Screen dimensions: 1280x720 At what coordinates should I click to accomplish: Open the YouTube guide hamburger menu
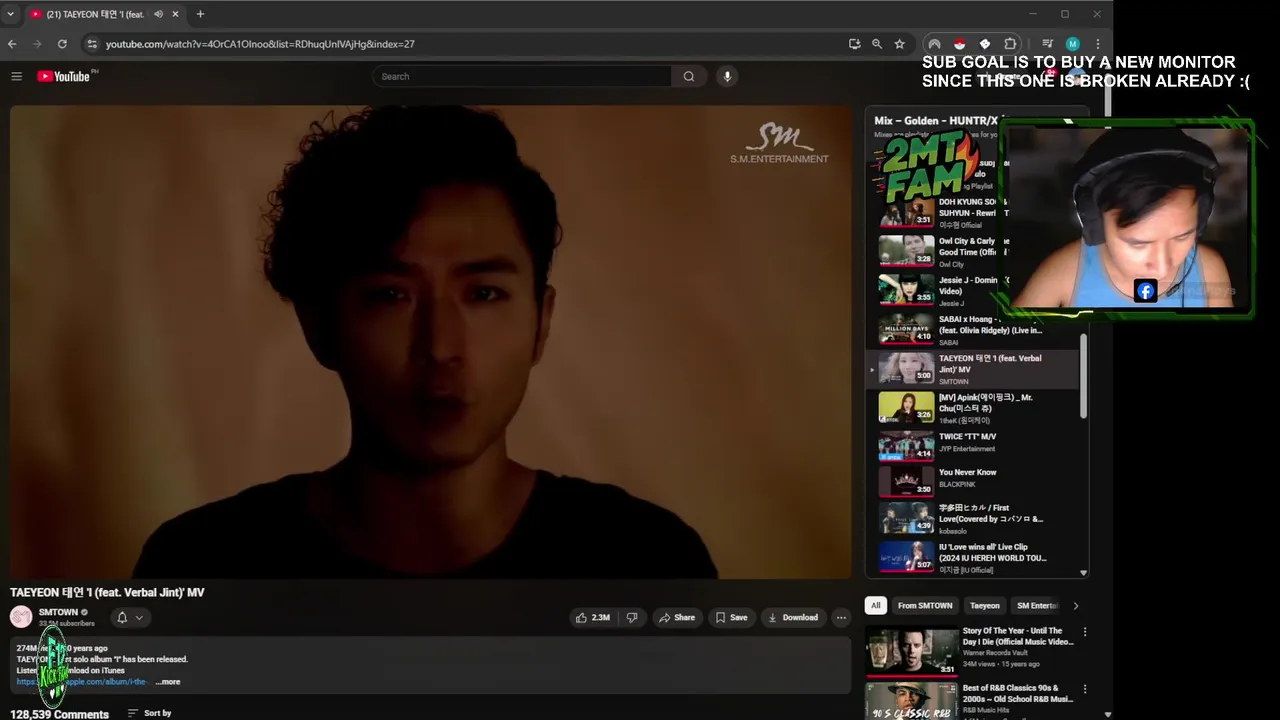(16, 76)
